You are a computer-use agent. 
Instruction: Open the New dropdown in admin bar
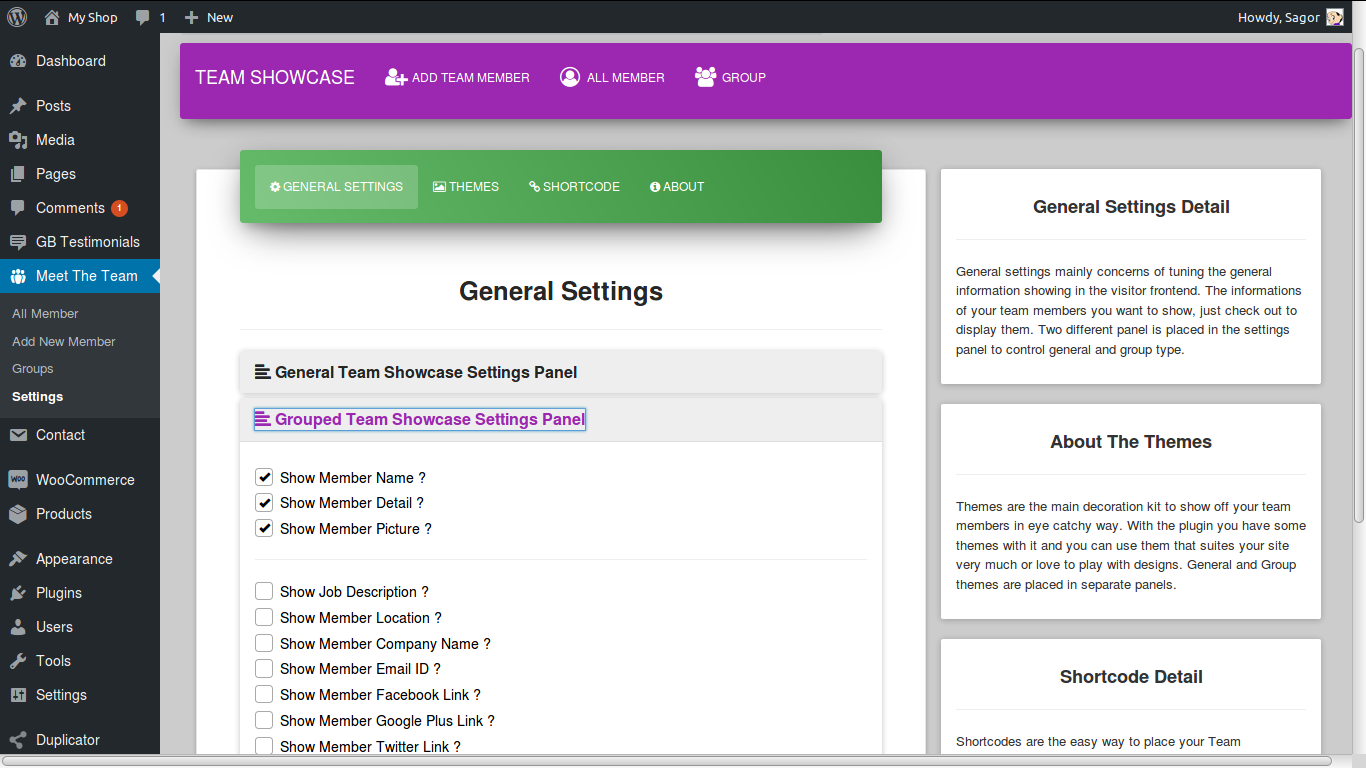coord(209,17)
